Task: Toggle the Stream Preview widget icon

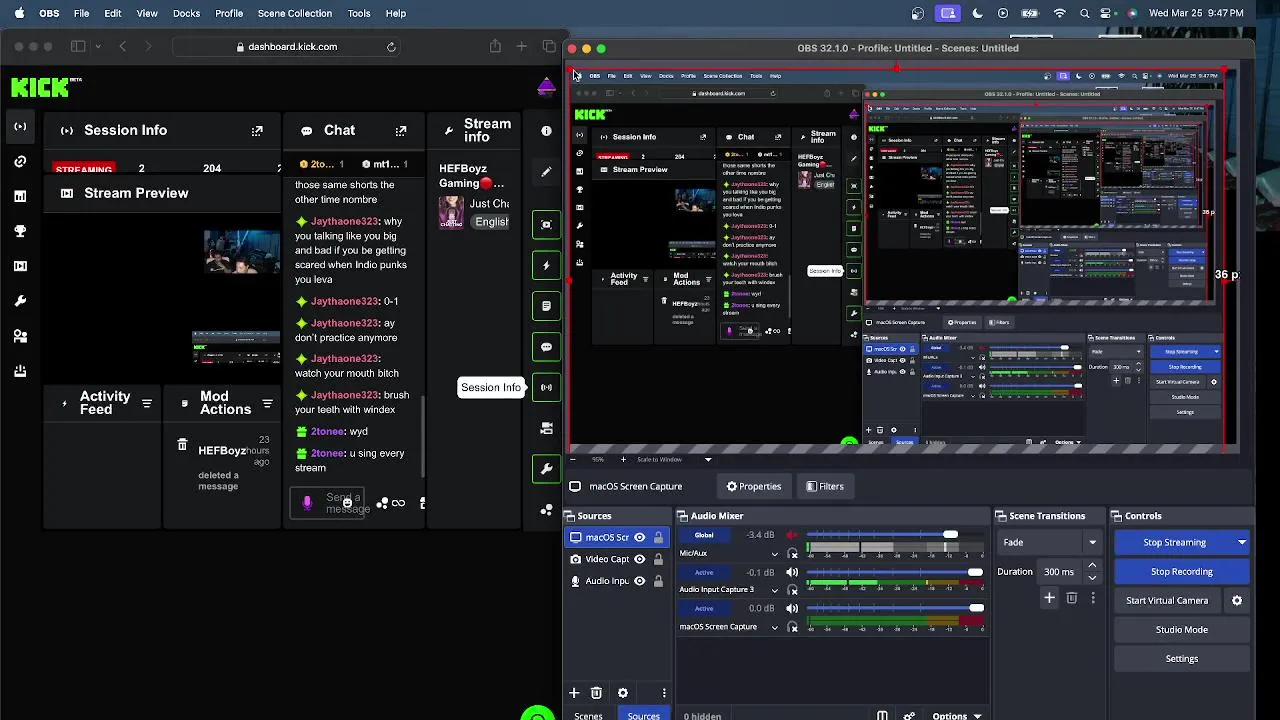Action: 546,225
